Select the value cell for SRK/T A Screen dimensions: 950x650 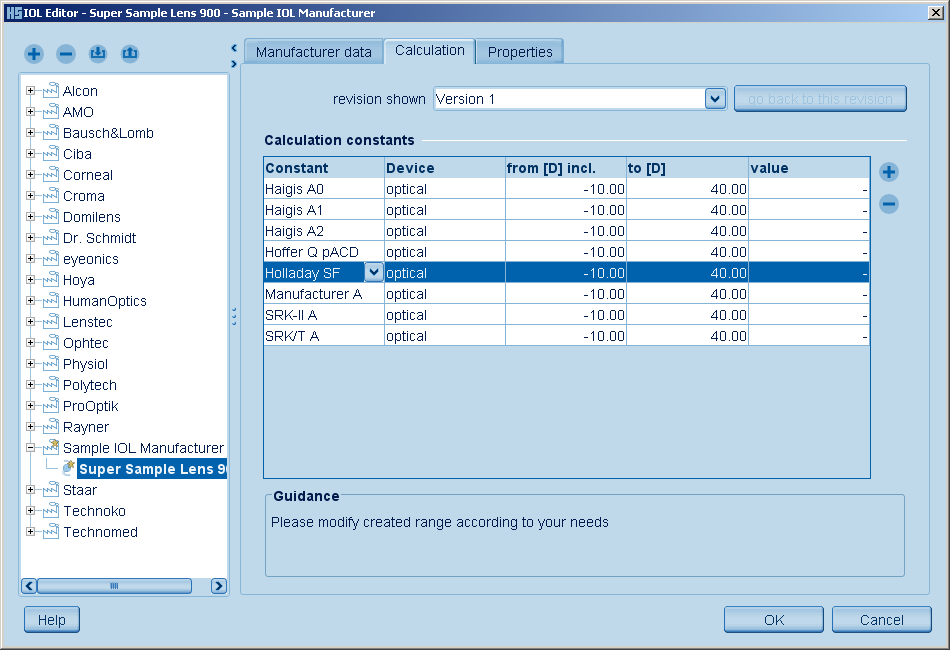click(x=808, y=336)
